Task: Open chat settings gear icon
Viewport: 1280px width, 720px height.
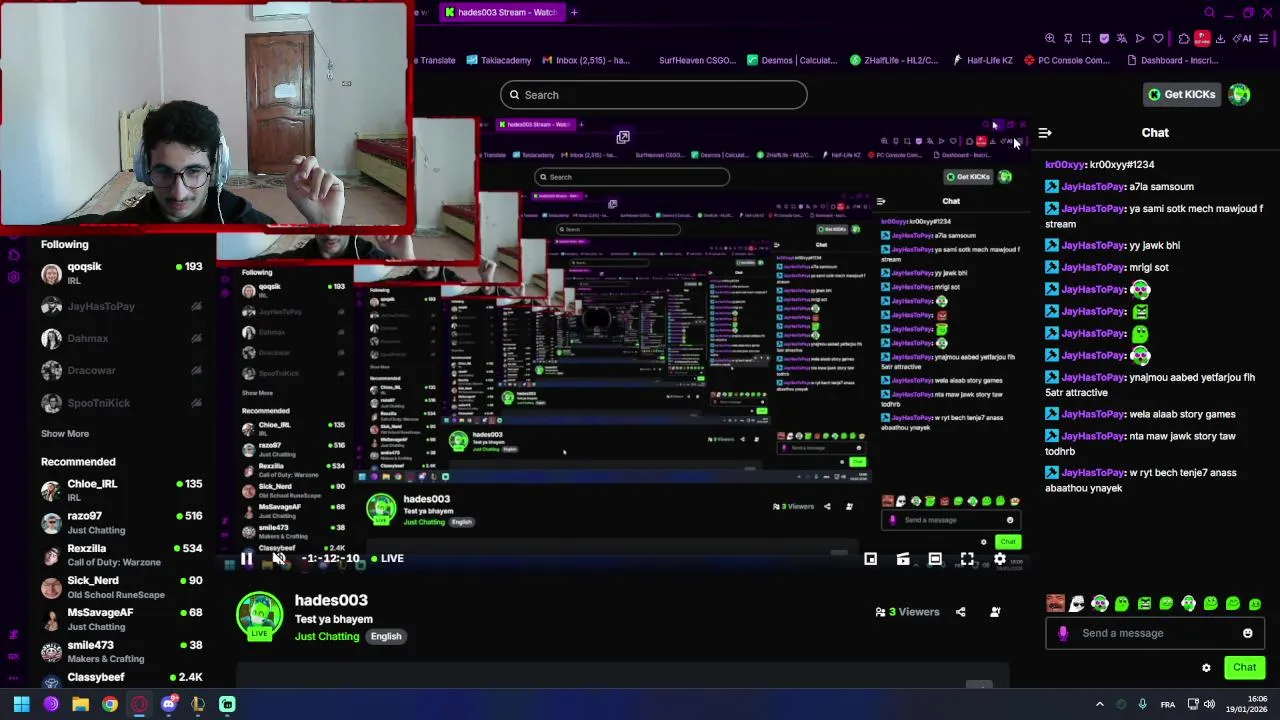Action: (1206, 668)
